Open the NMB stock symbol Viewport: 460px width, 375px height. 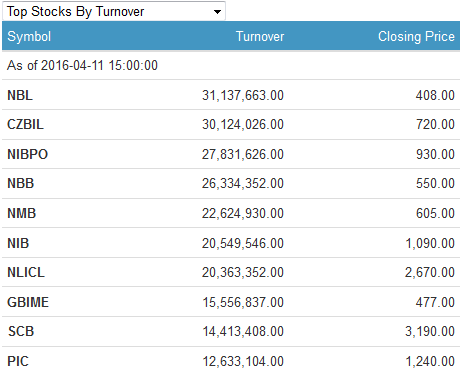pos(22,213)
